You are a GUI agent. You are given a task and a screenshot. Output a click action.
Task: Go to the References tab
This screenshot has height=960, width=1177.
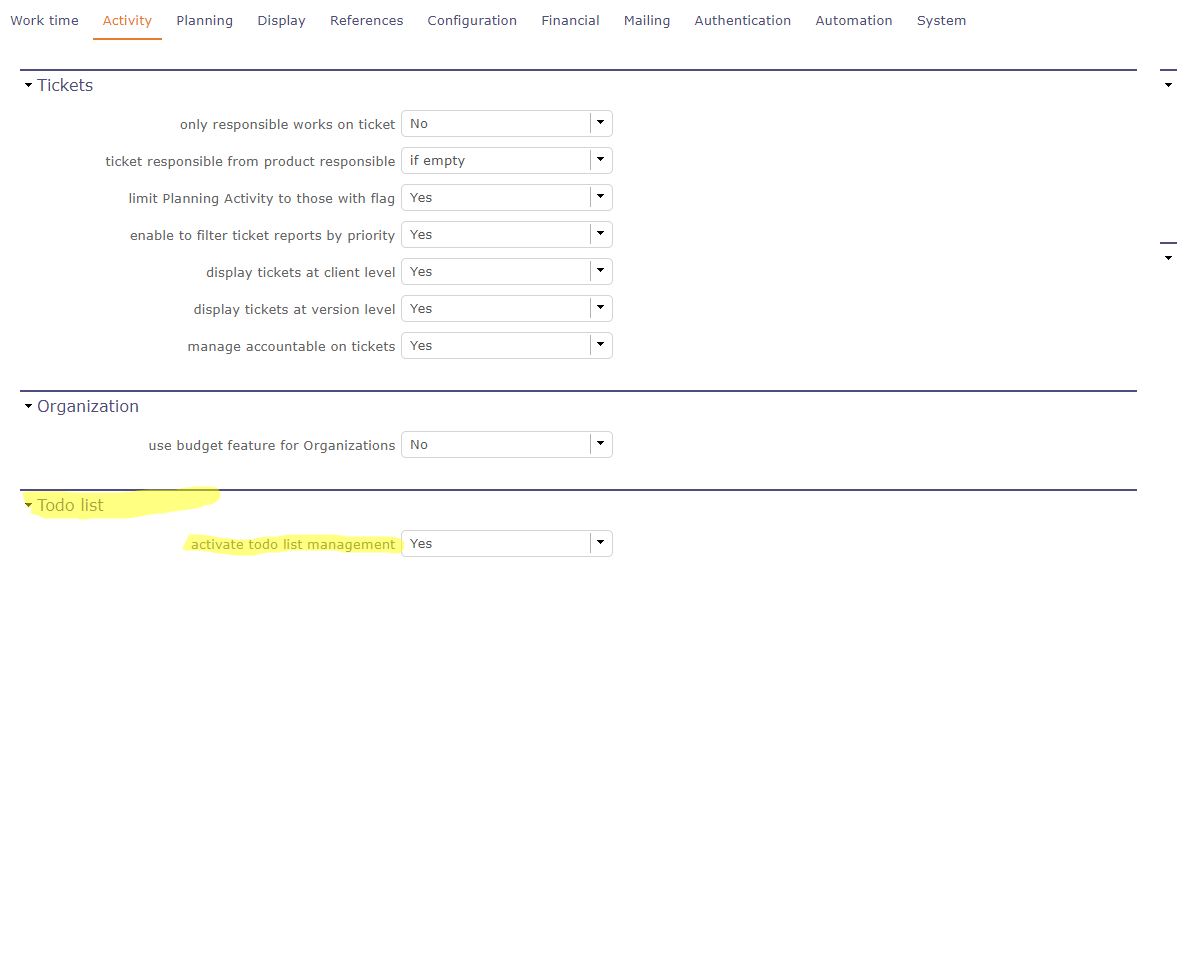(x=366, y=21)
